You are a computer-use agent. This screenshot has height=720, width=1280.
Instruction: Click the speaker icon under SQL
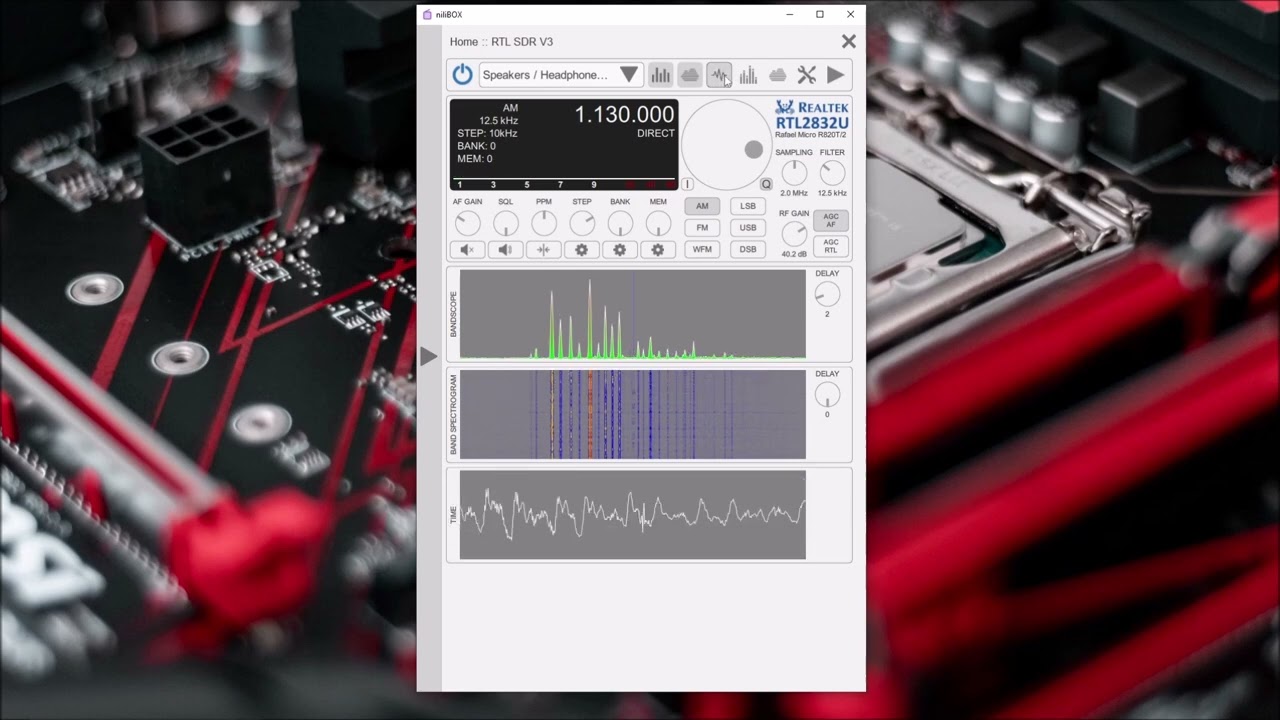coord(505,250)
